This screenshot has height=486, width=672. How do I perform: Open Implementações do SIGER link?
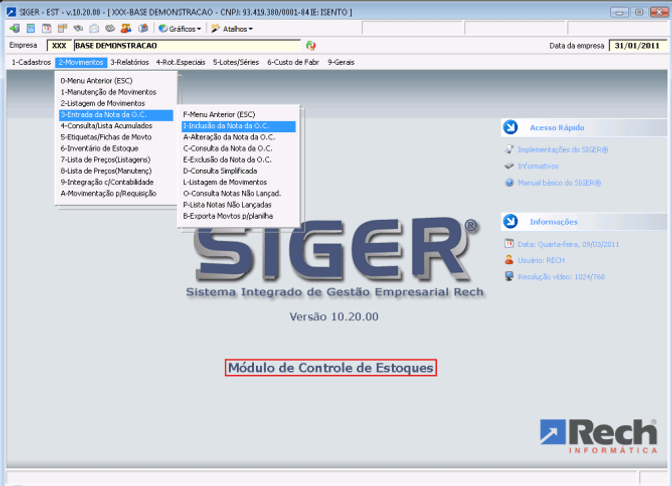pyautogui.click(x=563, y=150)
